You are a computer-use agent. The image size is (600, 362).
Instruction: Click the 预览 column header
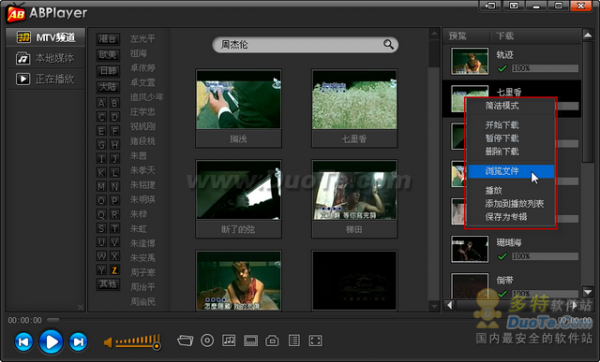[x=458, y=36]
